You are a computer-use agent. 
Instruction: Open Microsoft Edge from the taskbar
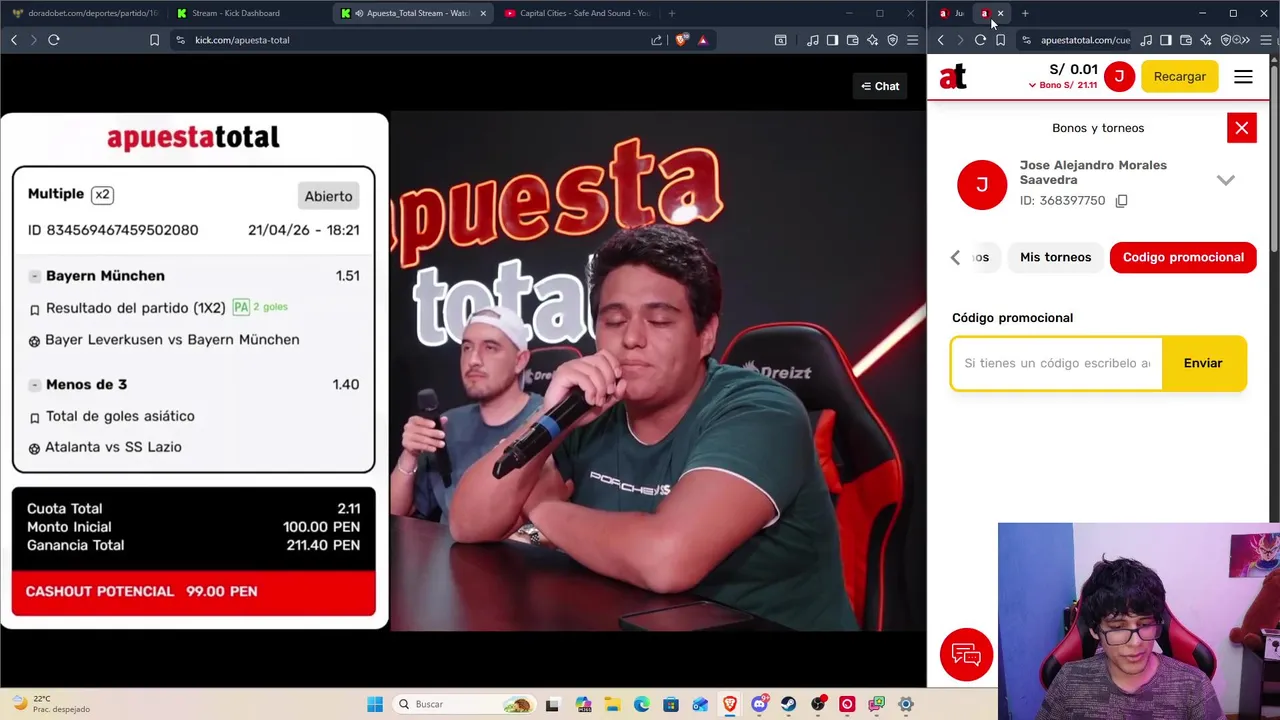click(641, 704)
